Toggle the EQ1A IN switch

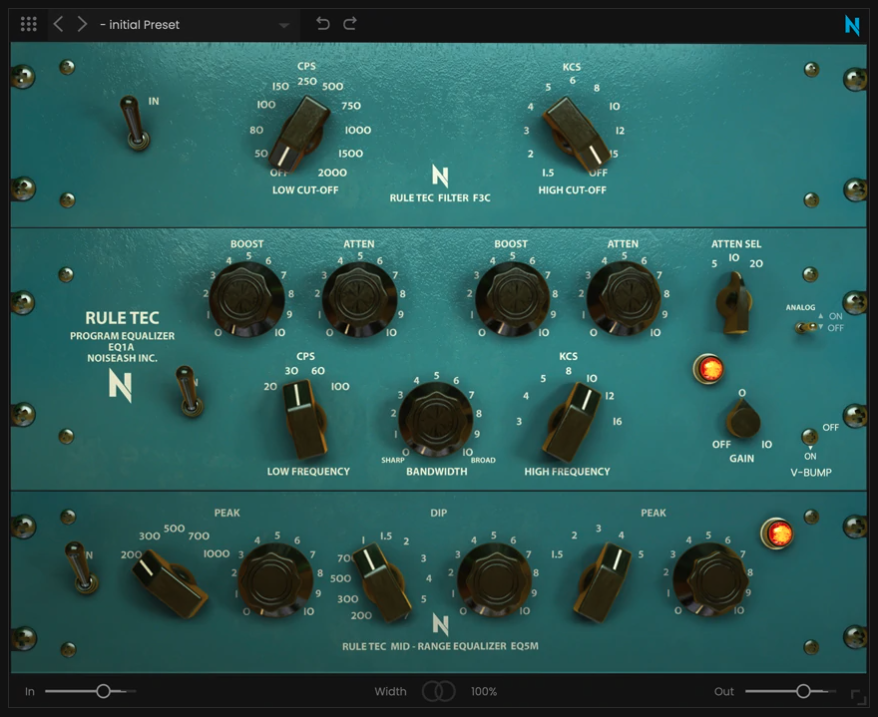(x=189, y=391)
